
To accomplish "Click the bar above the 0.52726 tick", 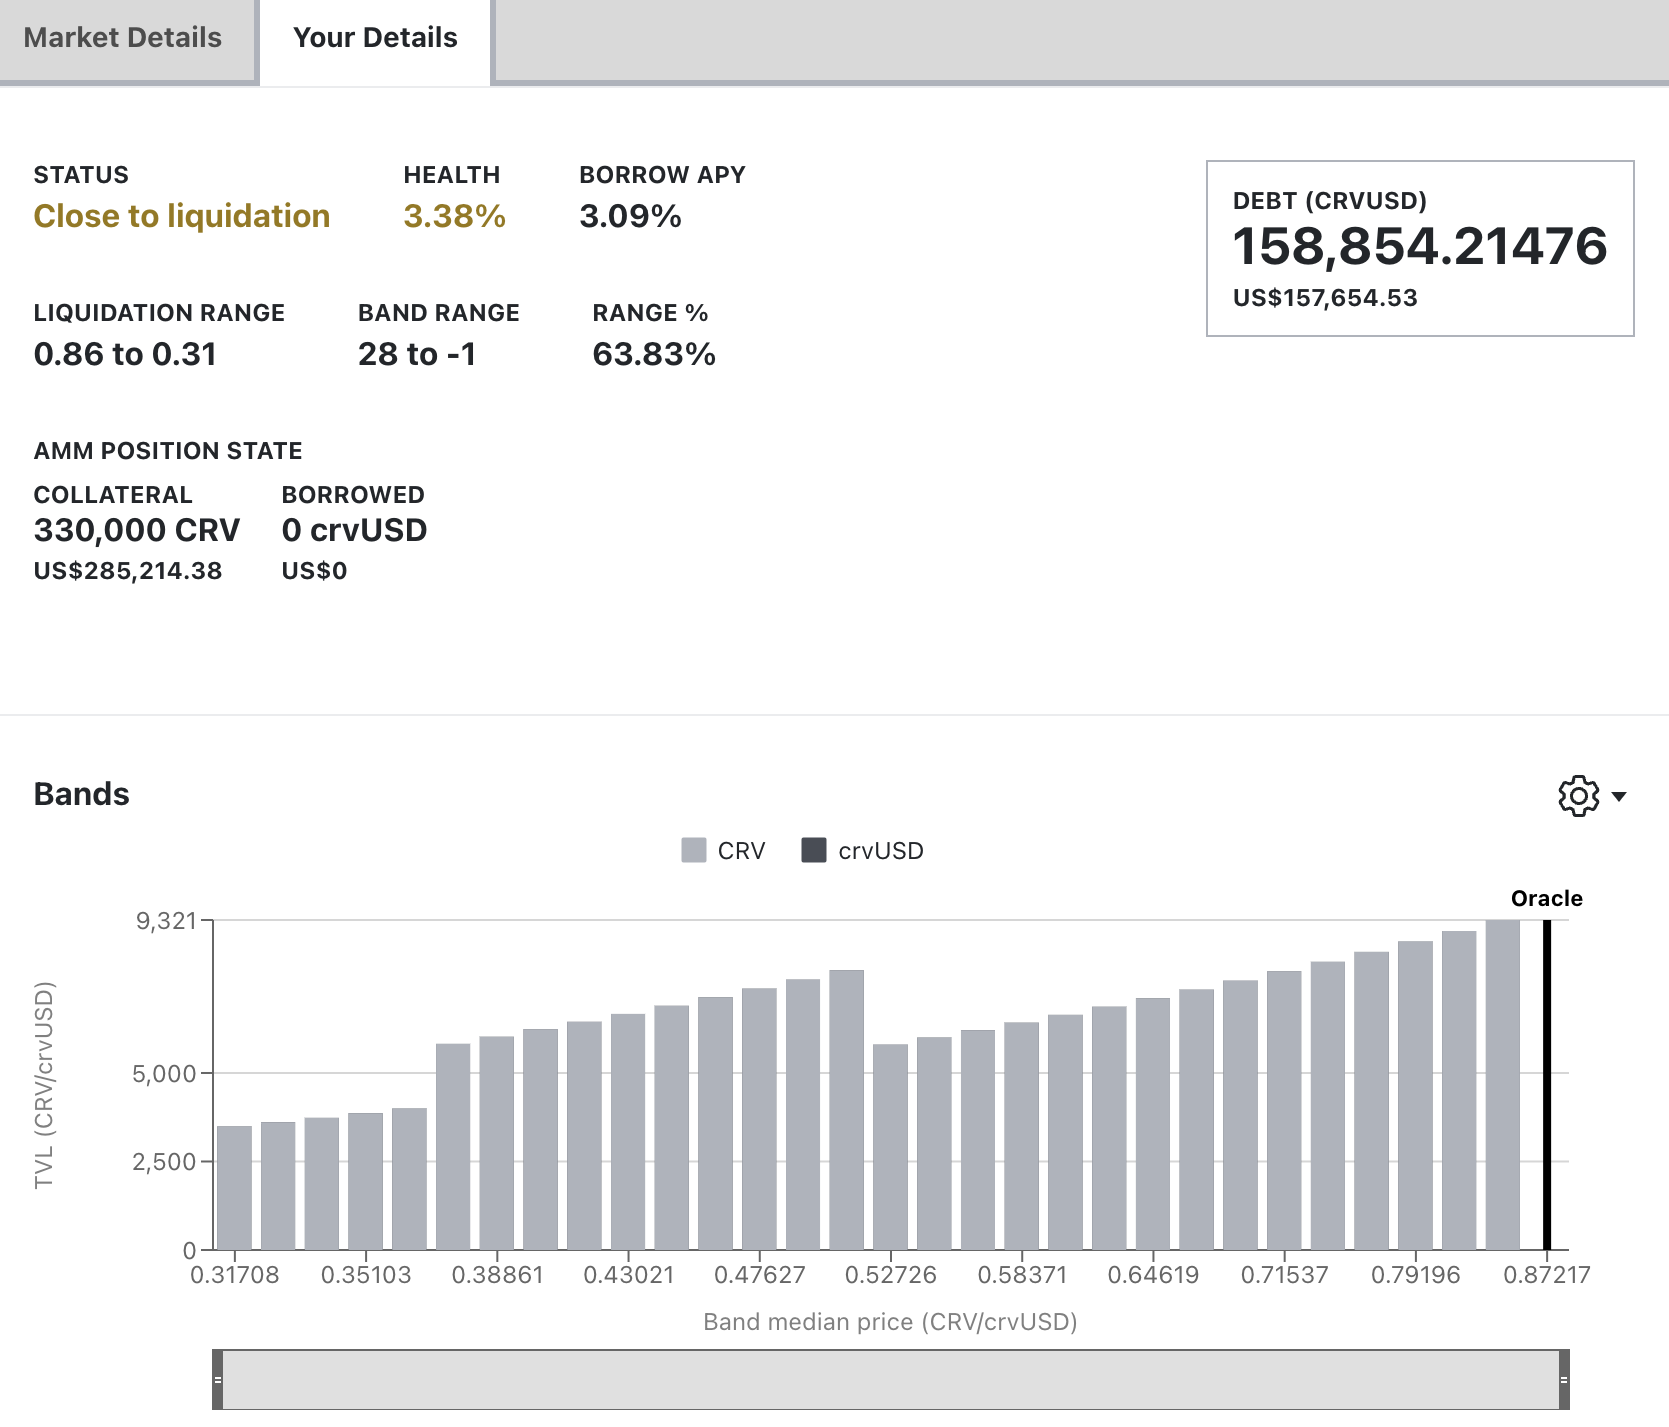I will [x=890, y=1147].
